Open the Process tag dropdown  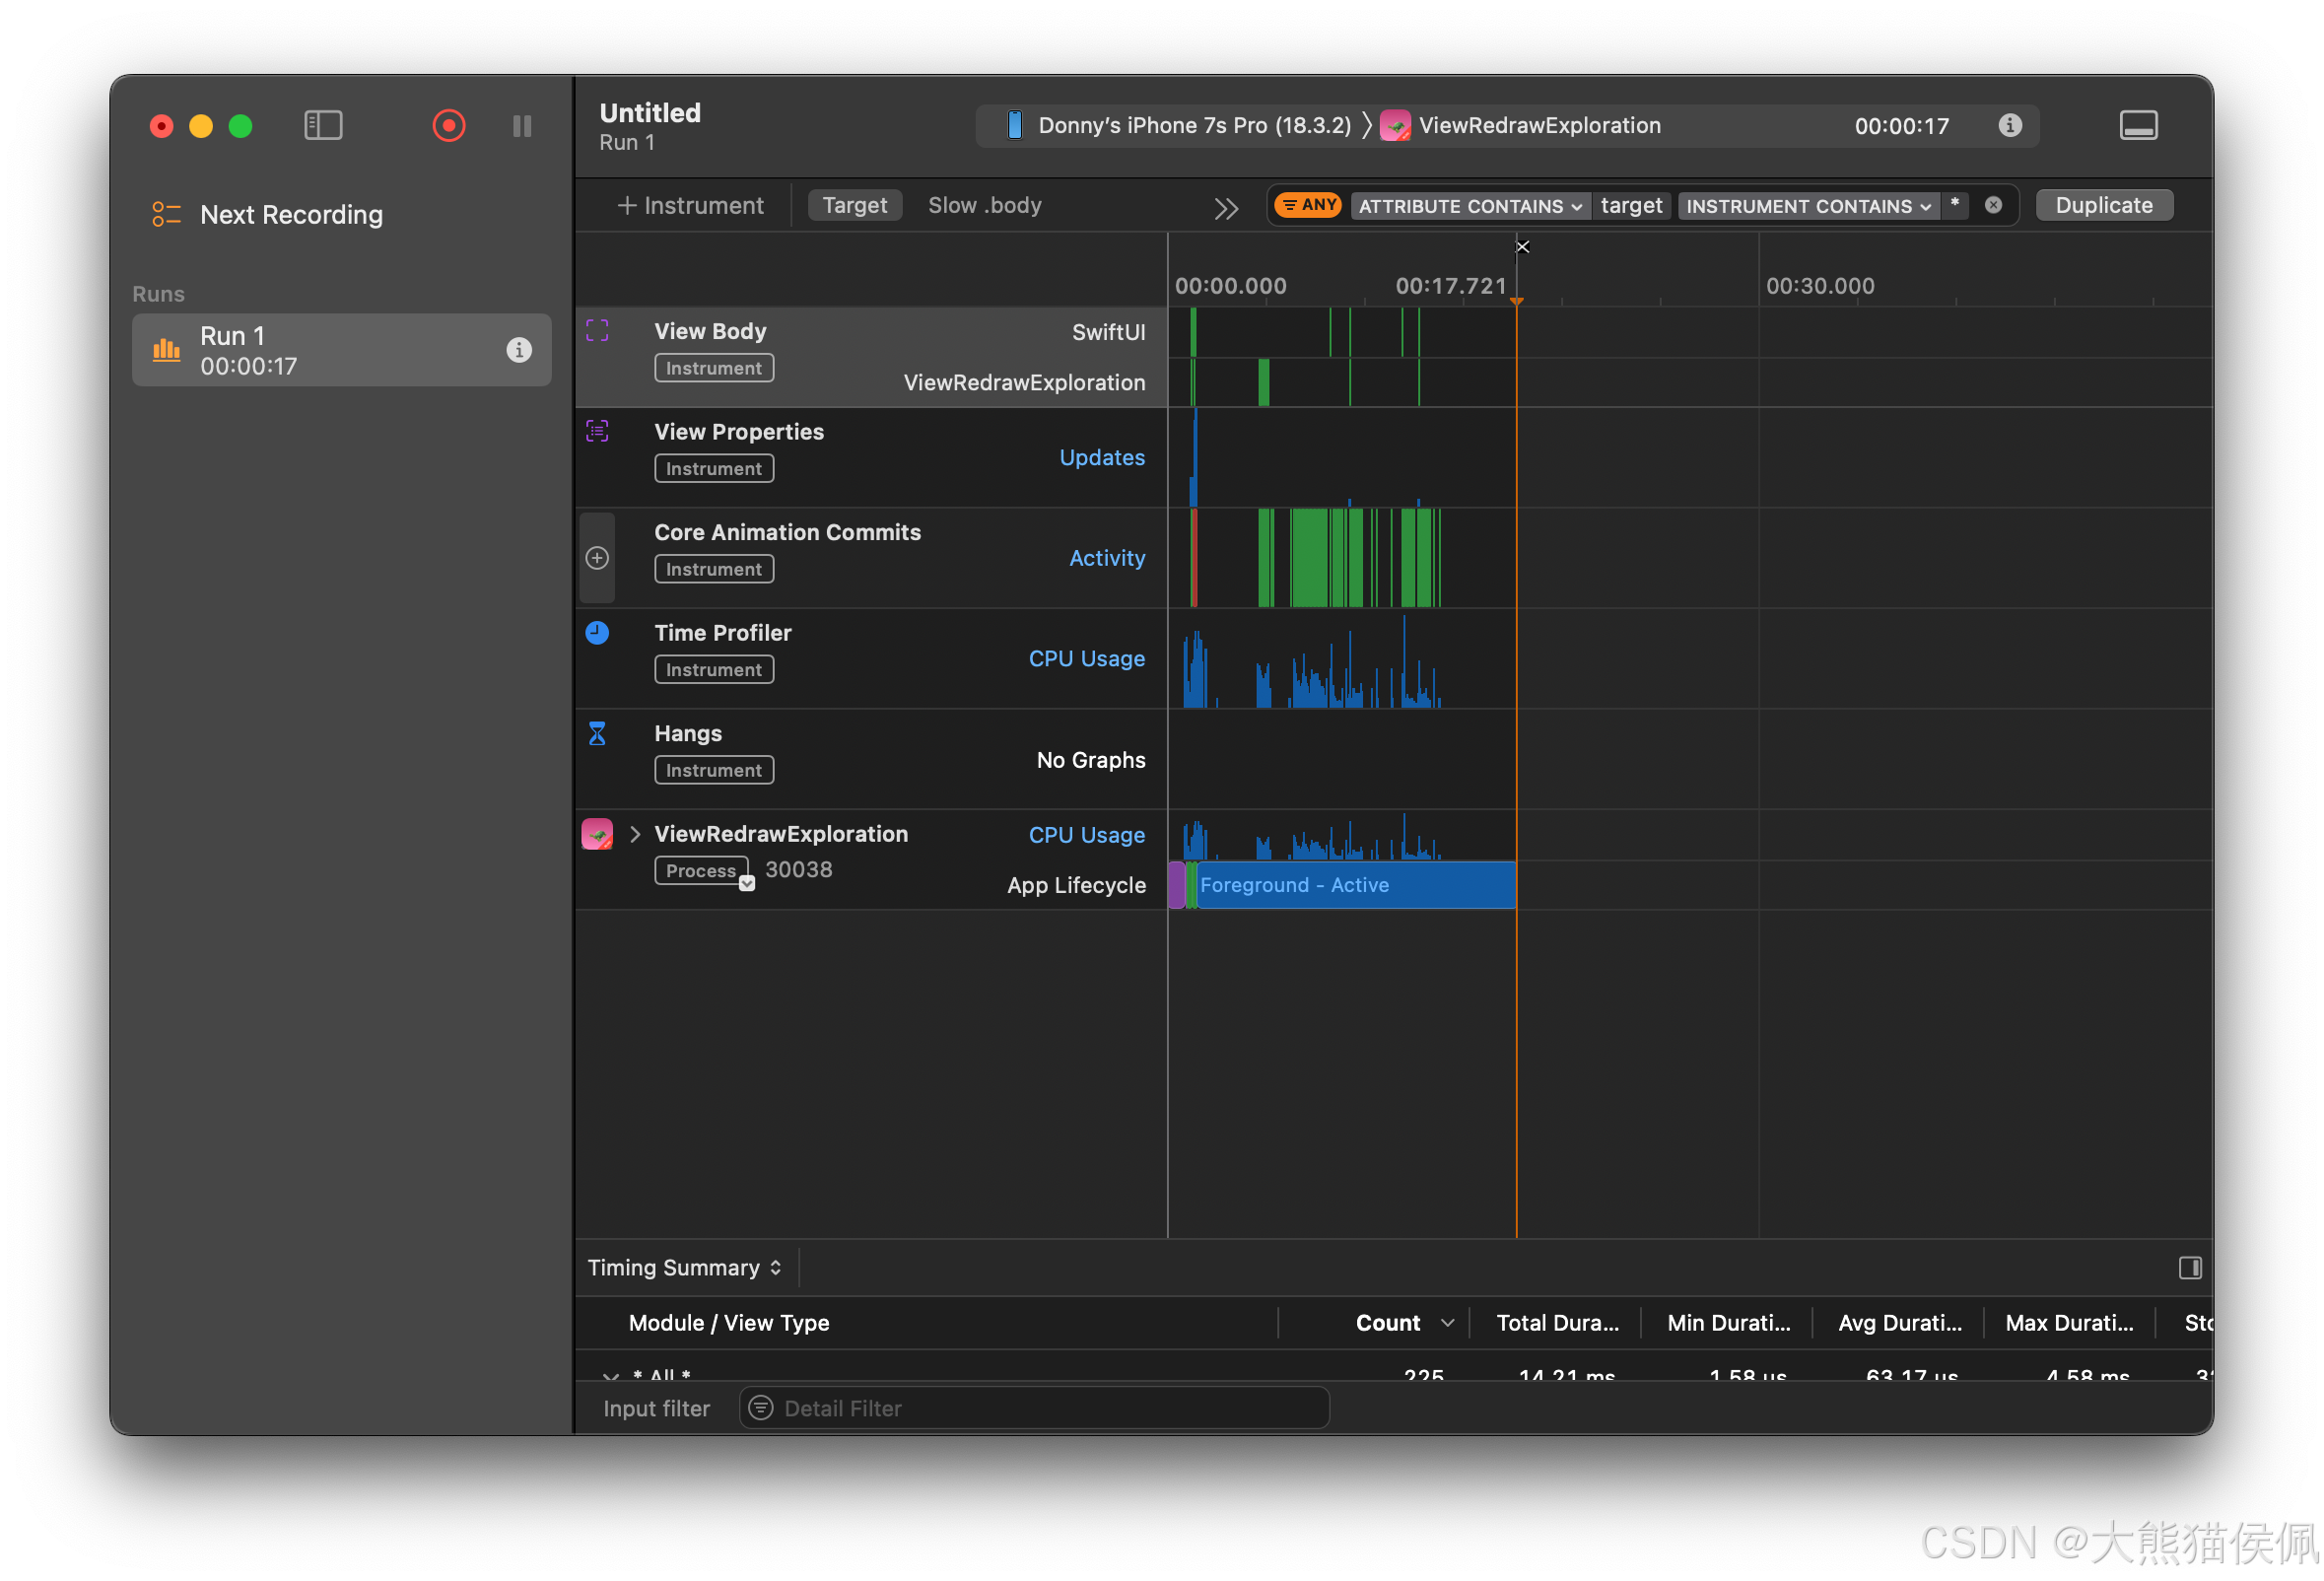click(x=746, y=883)
